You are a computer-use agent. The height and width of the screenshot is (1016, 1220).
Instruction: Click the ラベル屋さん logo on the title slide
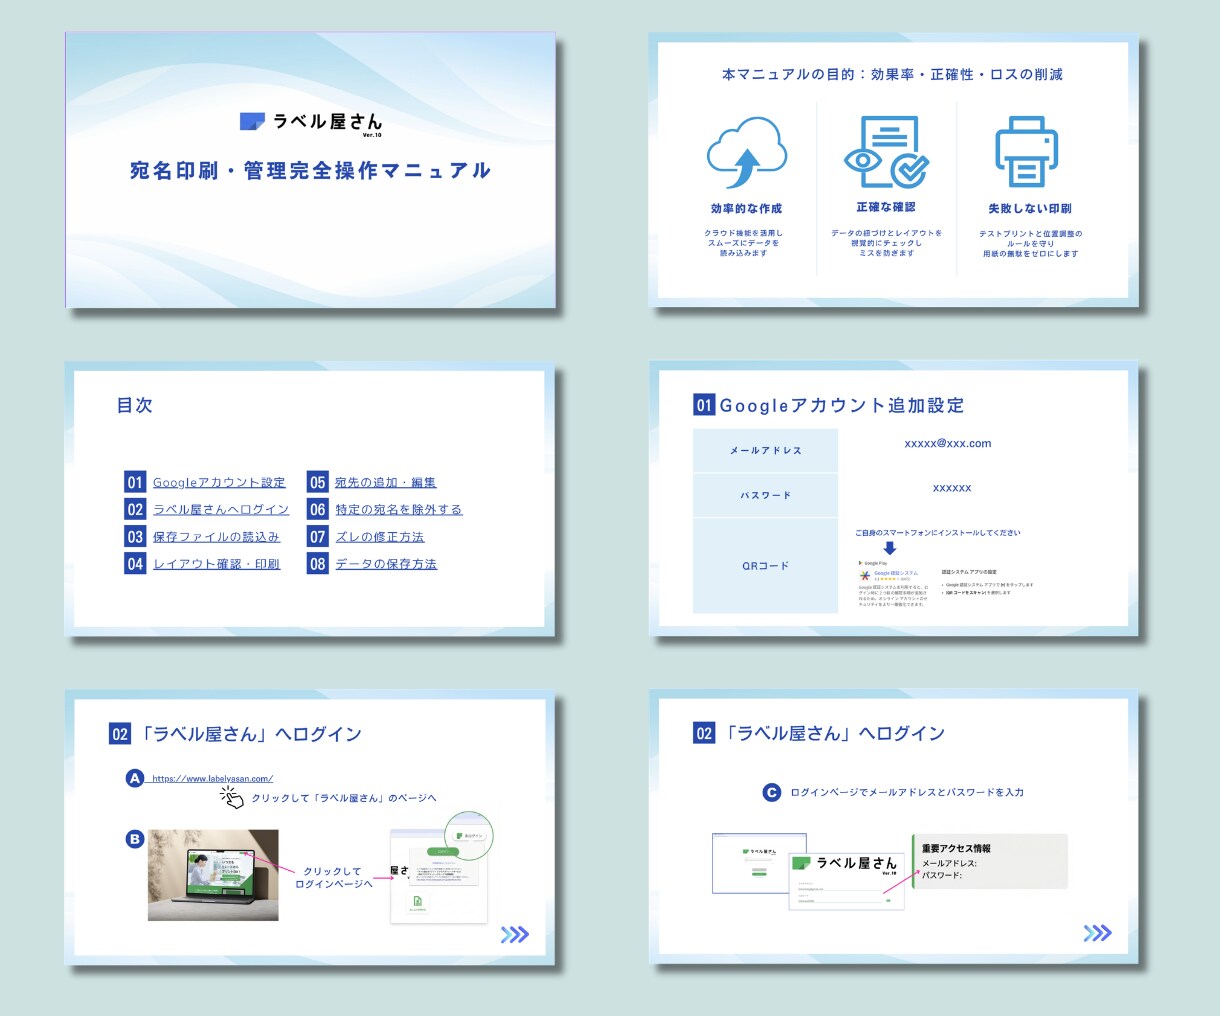pos(311,122)
